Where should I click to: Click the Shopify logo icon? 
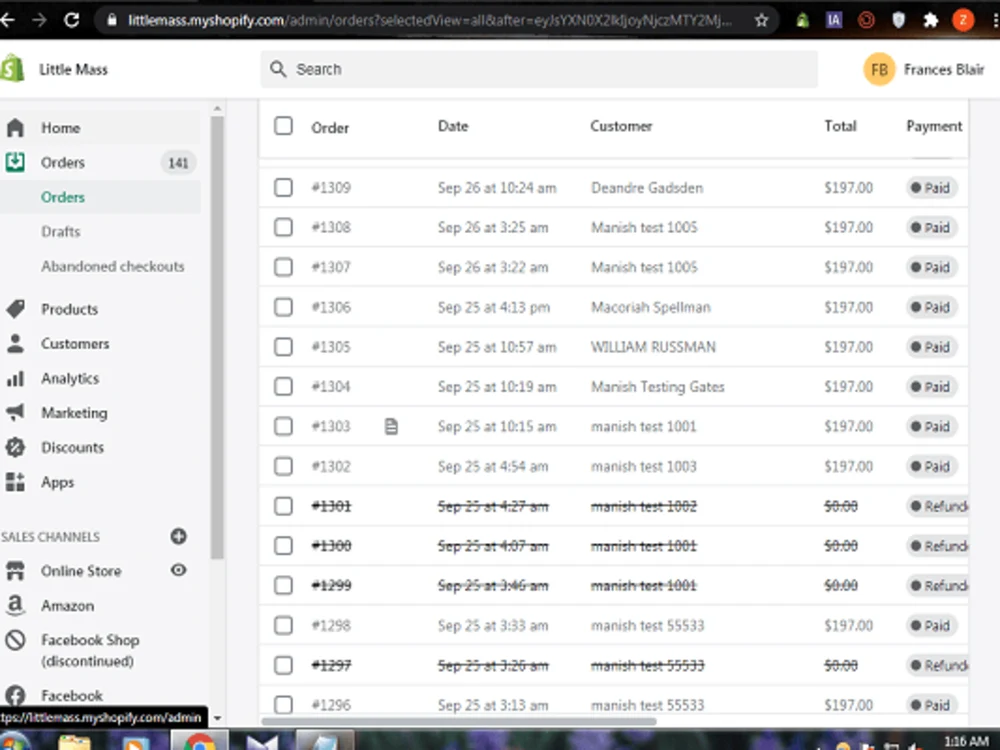click(13, 69)
